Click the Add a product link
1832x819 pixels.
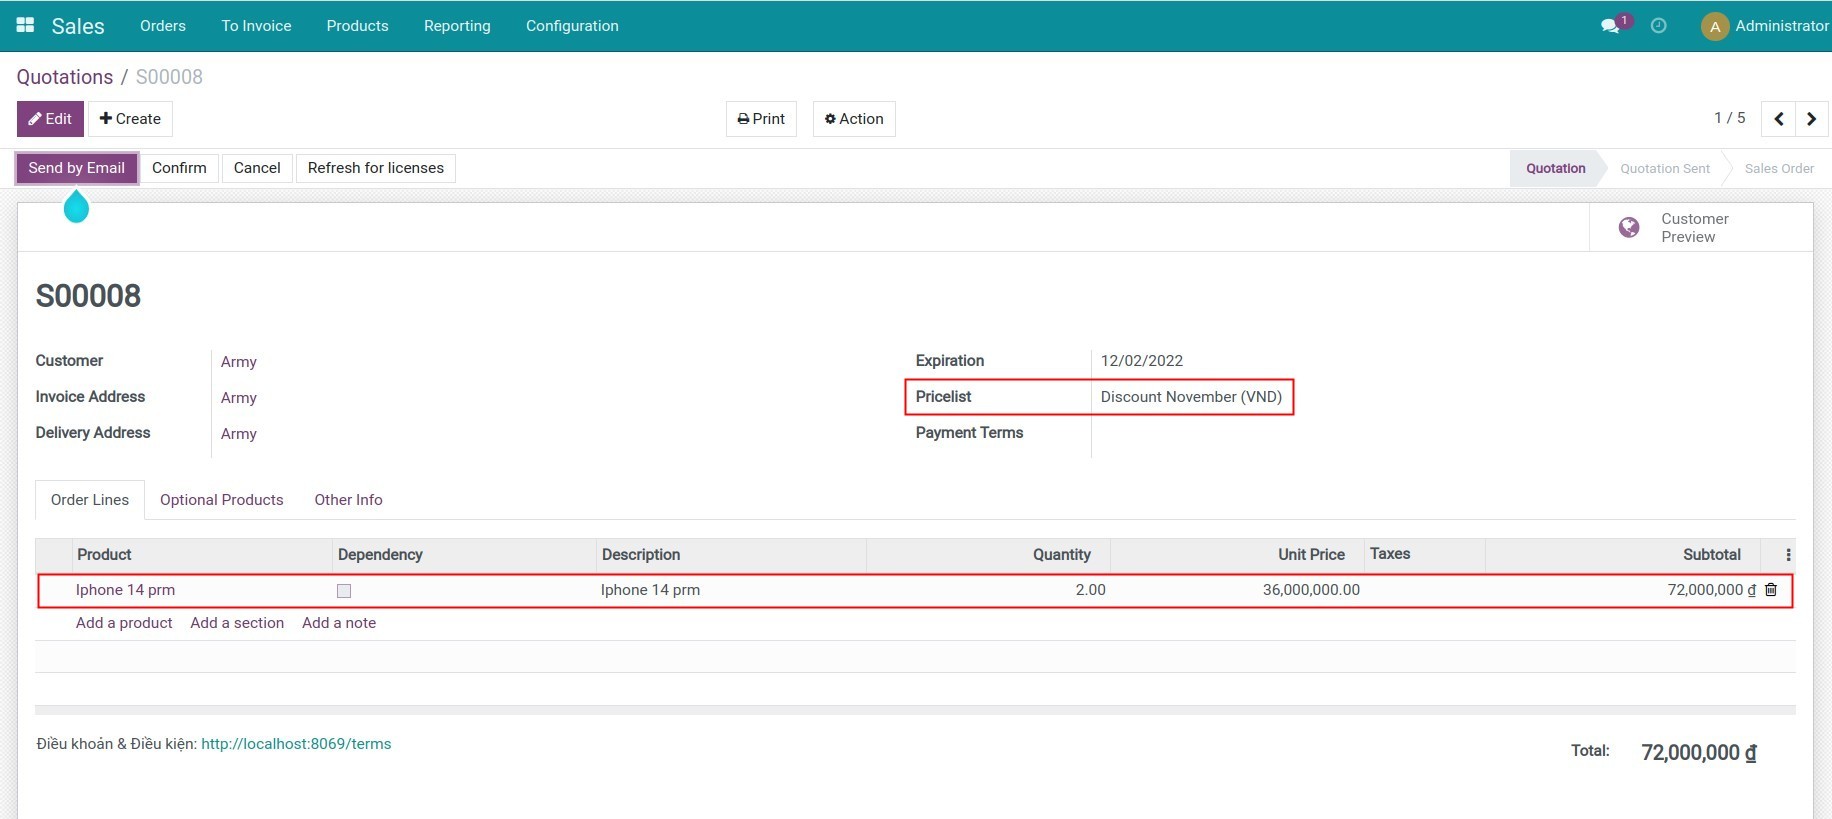124,623
